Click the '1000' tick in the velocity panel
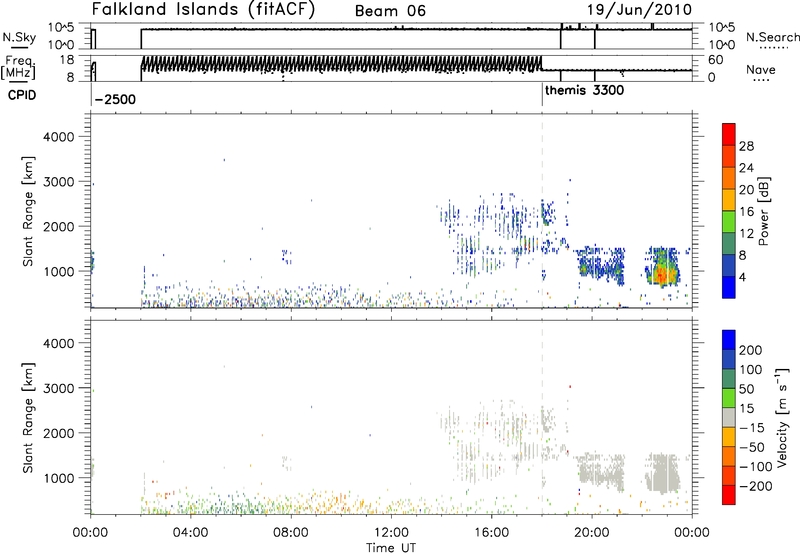800x554 pixels. [x=59, y=478]
